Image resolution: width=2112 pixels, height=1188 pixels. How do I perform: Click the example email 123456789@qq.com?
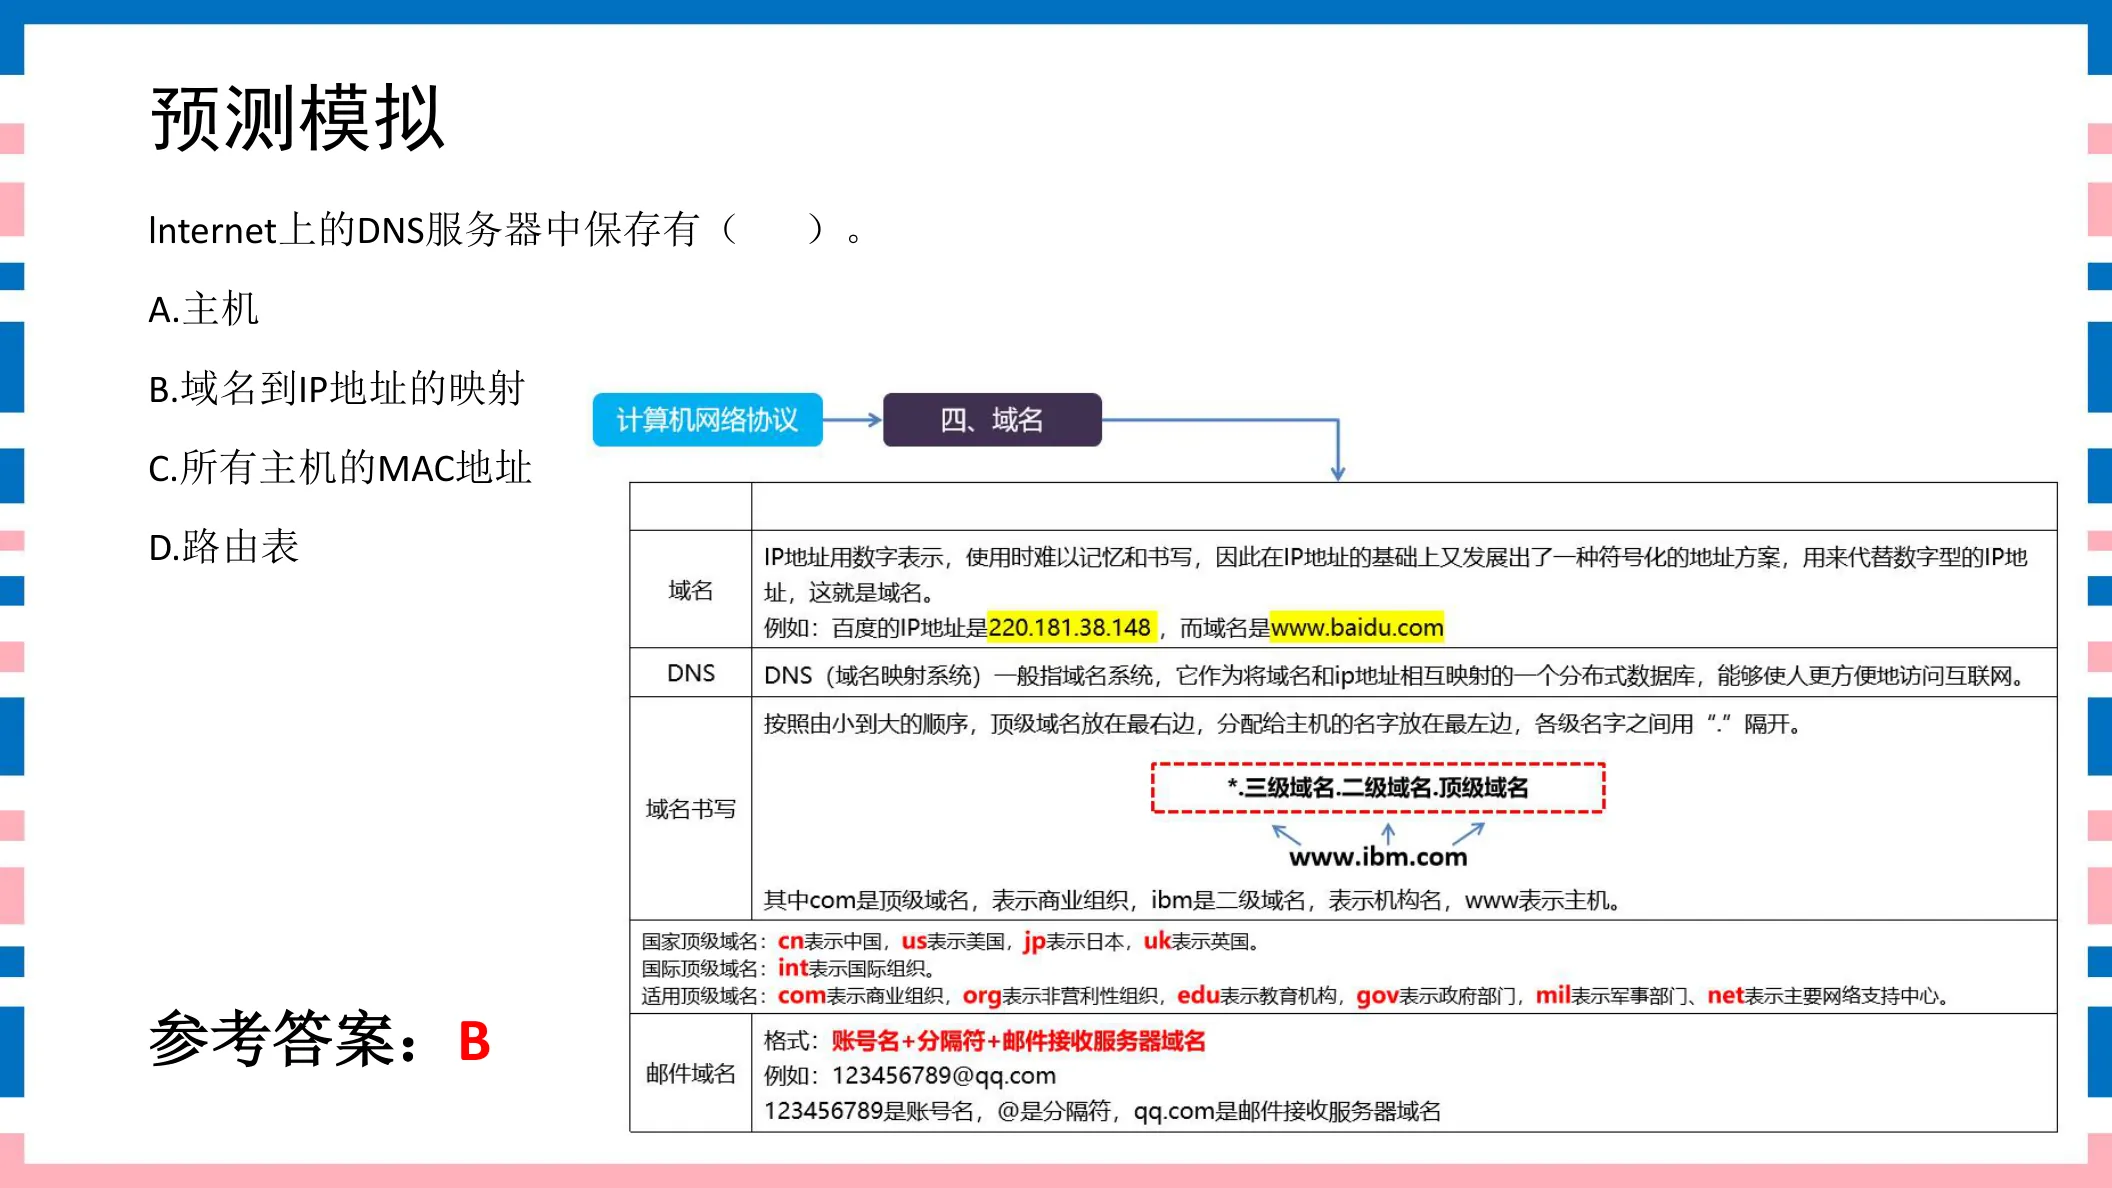943,1075
